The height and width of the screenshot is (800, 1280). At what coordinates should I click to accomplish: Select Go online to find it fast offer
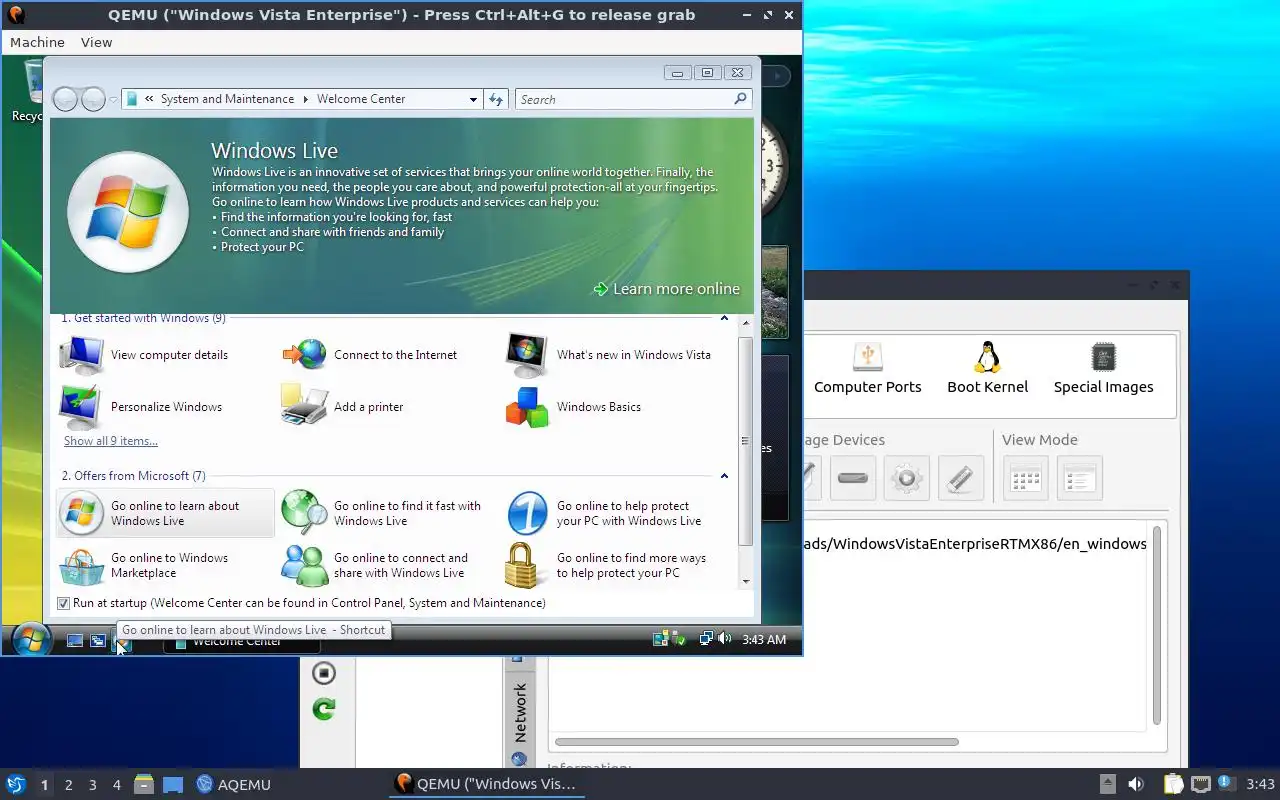[382, 513]
